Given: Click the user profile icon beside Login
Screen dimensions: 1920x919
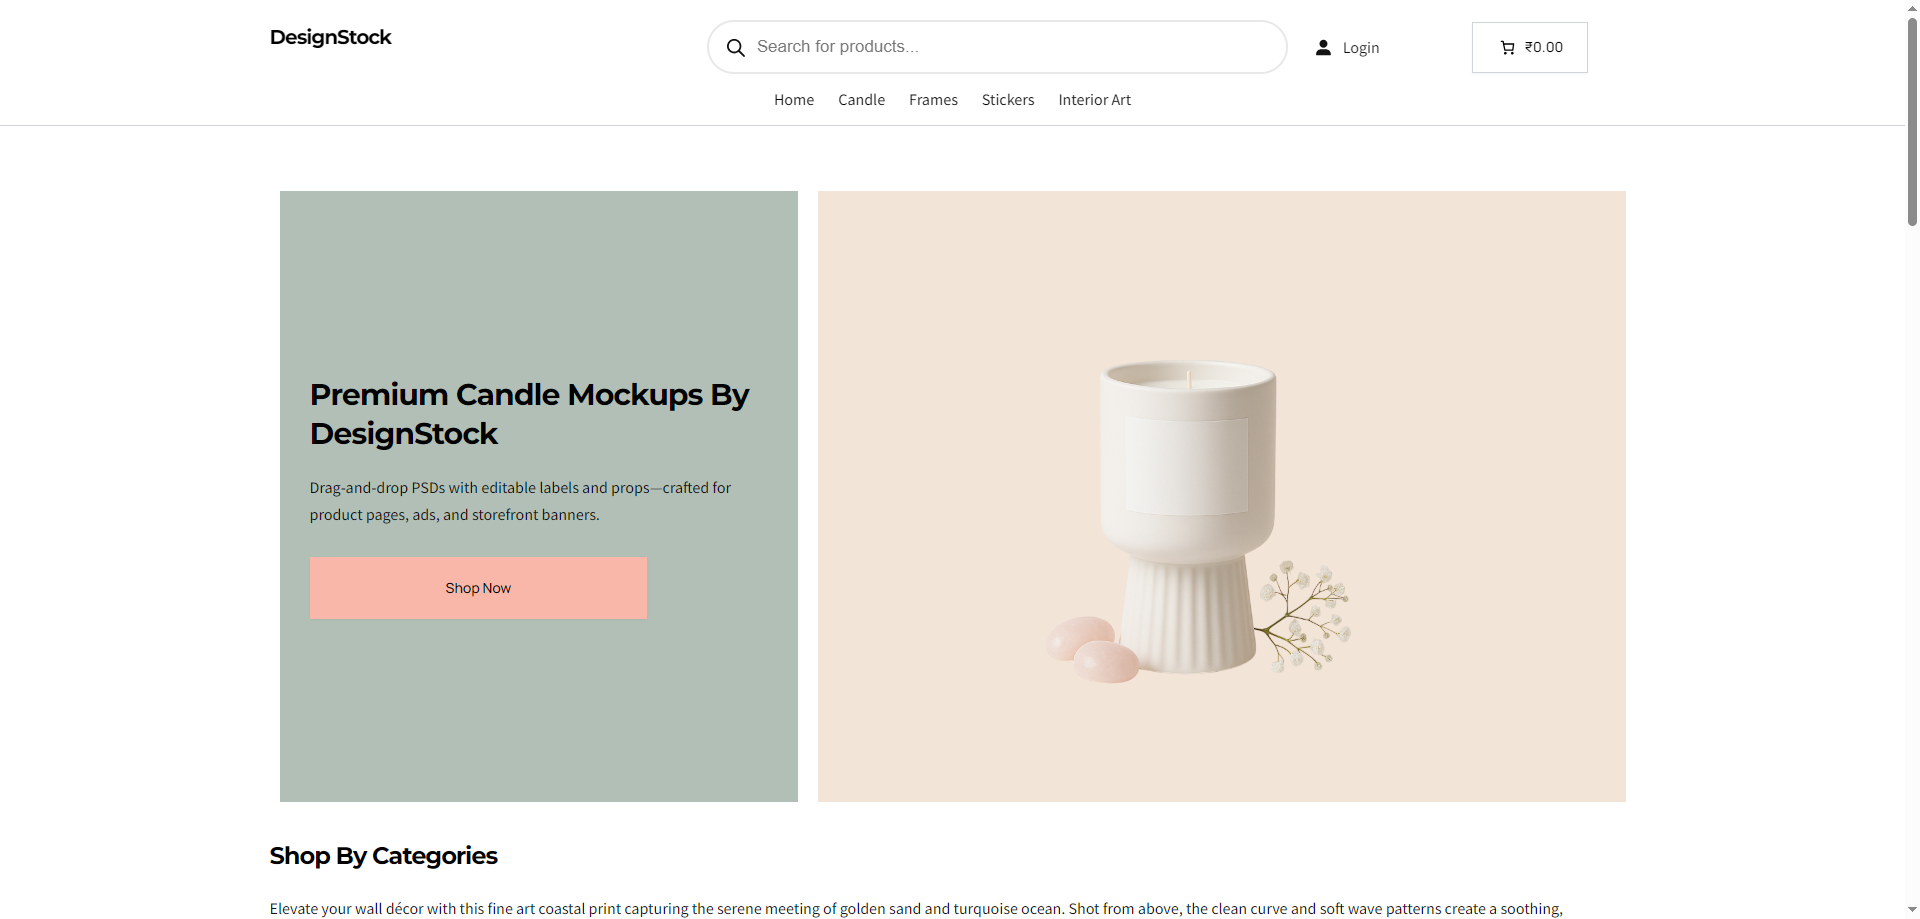Looking at the screenshot, I should [x=1323, y=48].
